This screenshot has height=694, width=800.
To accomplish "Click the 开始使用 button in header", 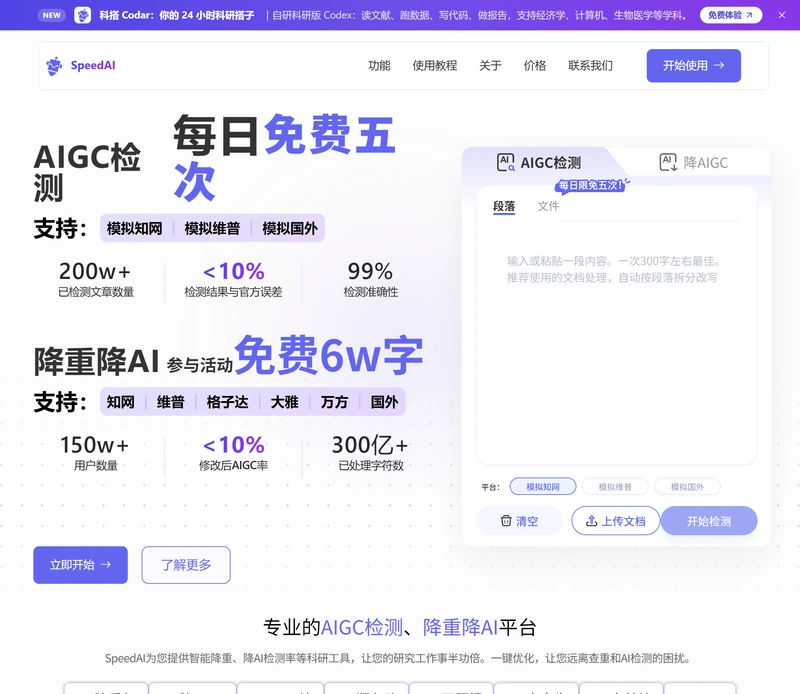I will [x=693, y=65].
